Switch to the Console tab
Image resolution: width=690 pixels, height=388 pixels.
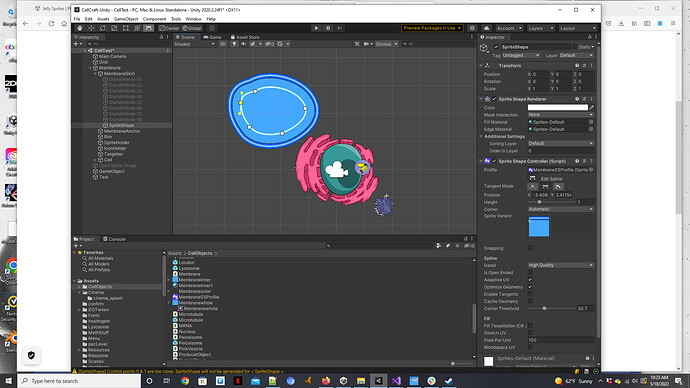114,239
